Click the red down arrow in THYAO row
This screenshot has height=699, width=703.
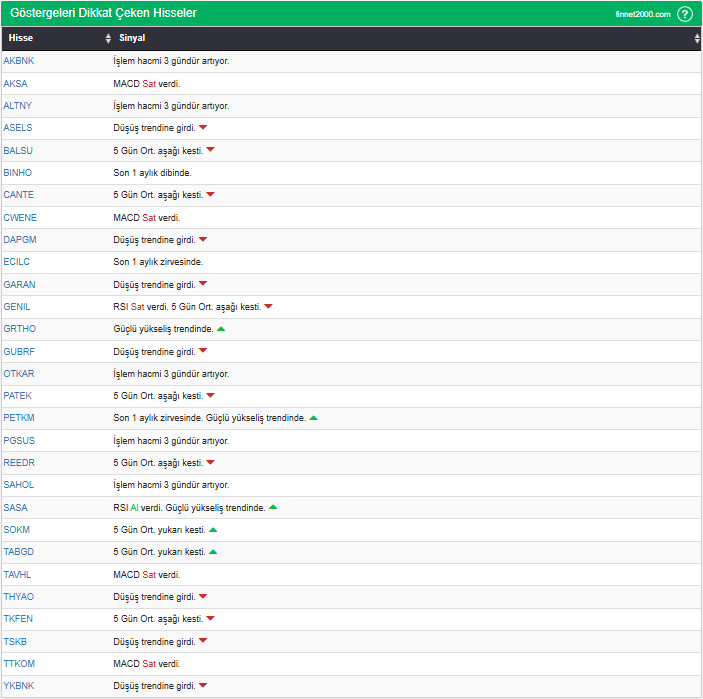(203, 597)
